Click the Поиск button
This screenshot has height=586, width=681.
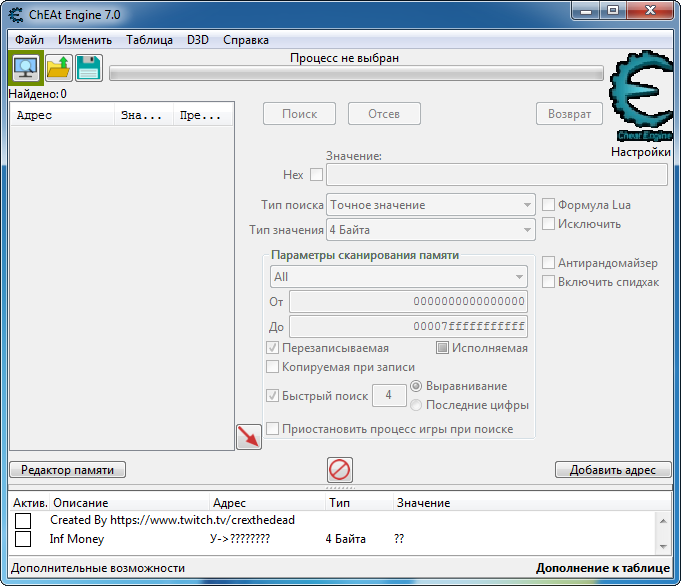(x=299, y=114)
